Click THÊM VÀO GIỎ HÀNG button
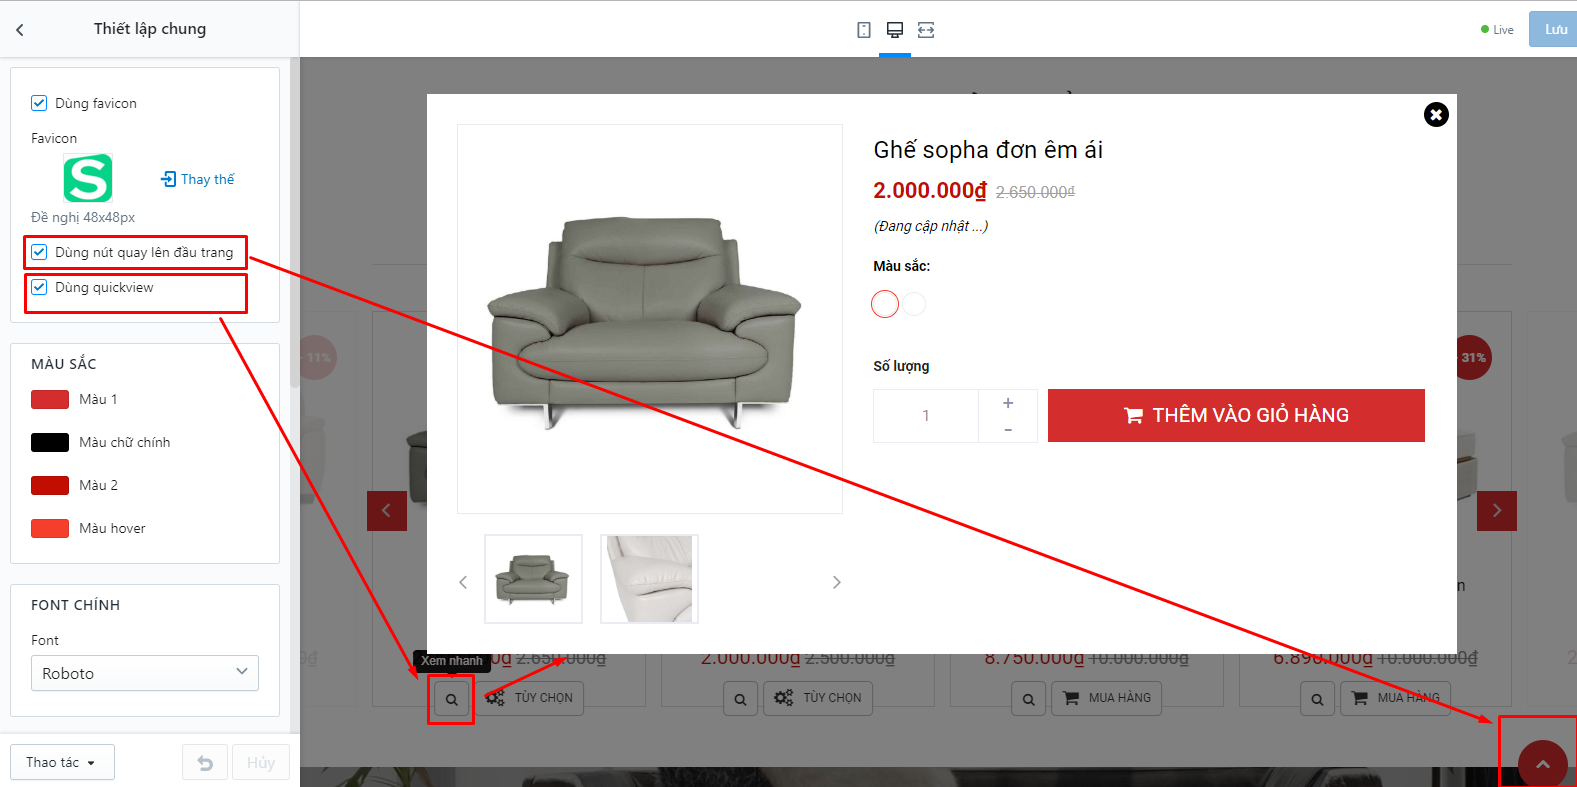Image resolution: width=1577 pixels, height=787 pixels. tap(1236, 415)
